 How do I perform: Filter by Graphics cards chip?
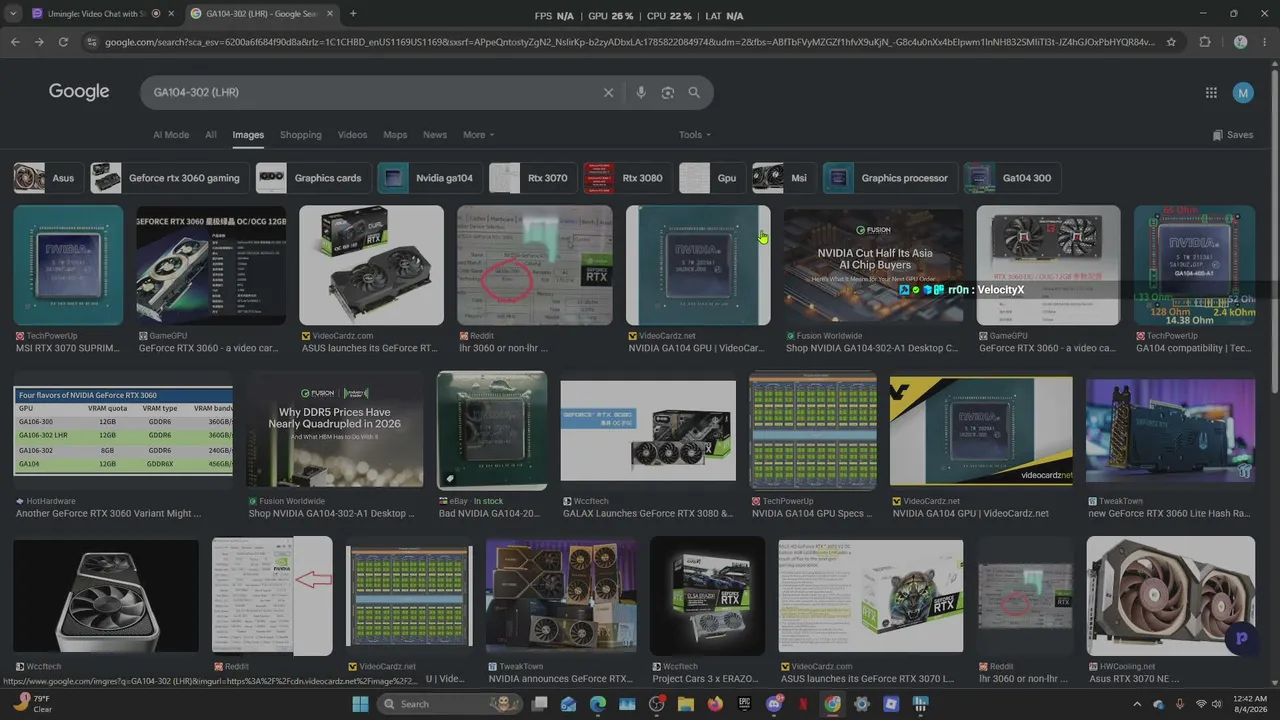(x=313, y=178)
